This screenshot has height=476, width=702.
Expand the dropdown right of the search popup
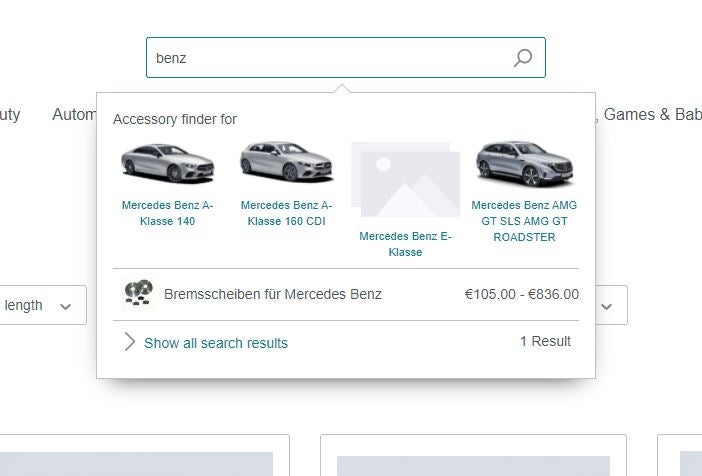[612, 305]
